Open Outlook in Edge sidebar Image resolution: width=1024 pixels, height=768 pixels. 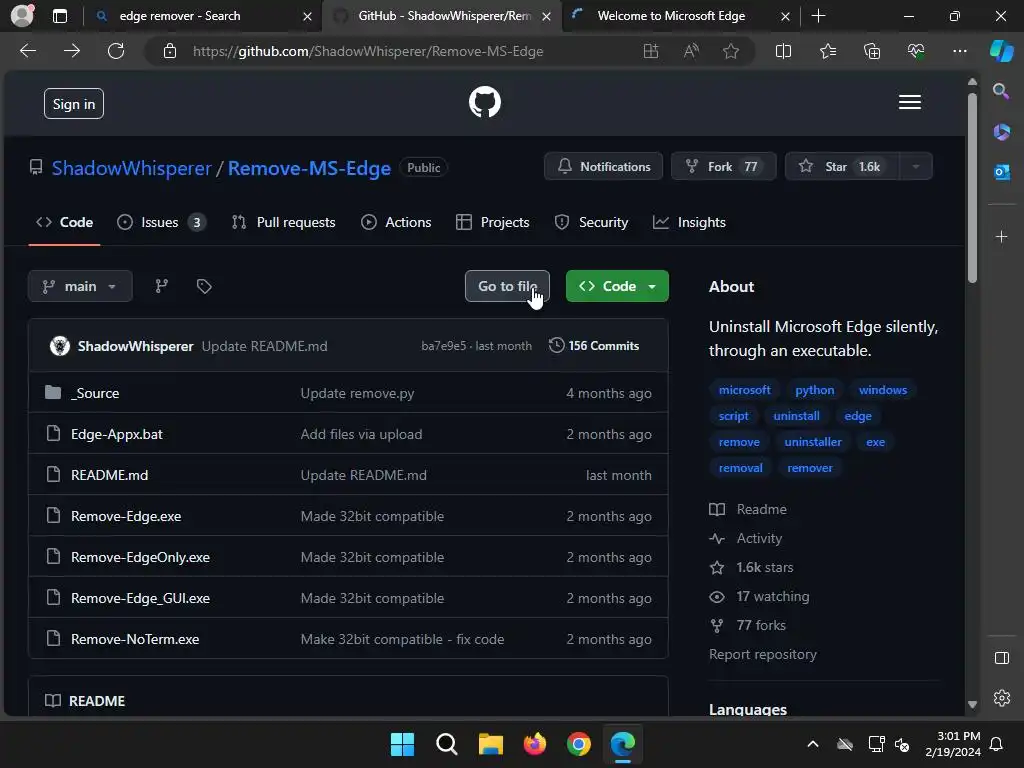click(1001, 172)
